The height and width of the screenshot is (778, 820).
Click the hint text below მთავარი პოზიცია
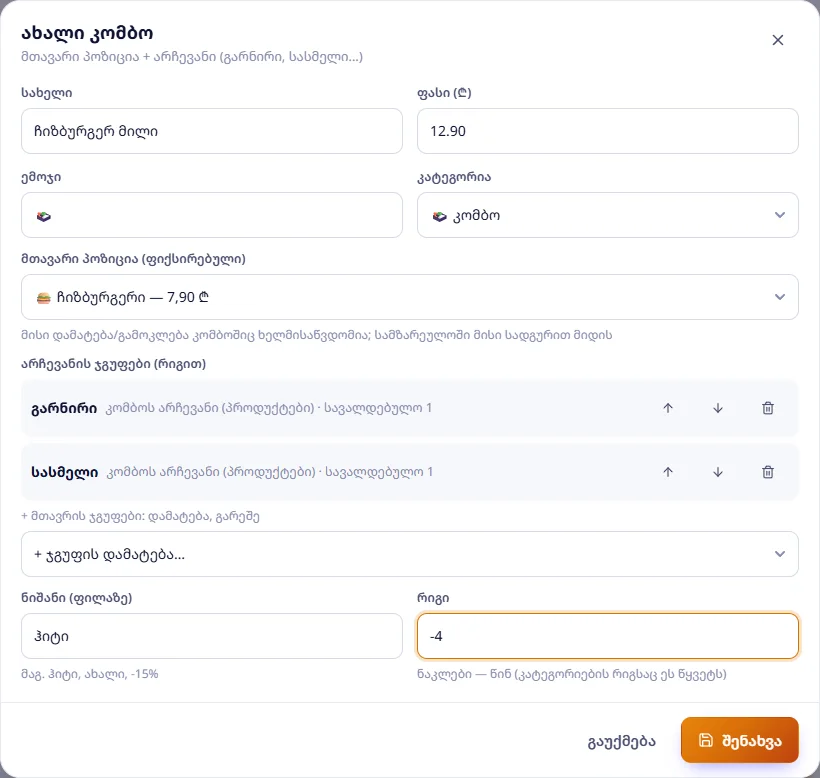pos(316,335)
